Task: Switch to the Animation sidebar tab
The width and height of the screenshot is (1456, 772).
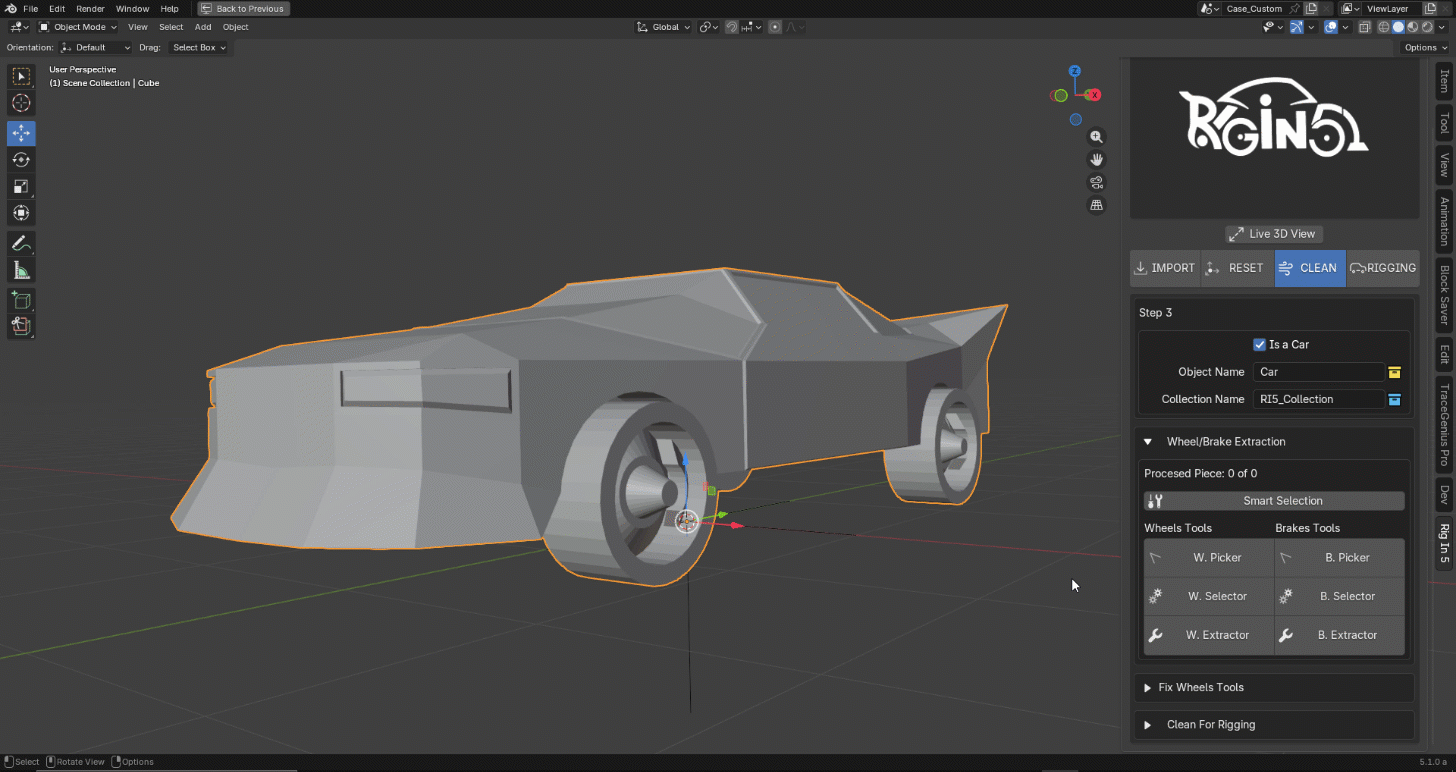Action: (x=1444, y=221)
